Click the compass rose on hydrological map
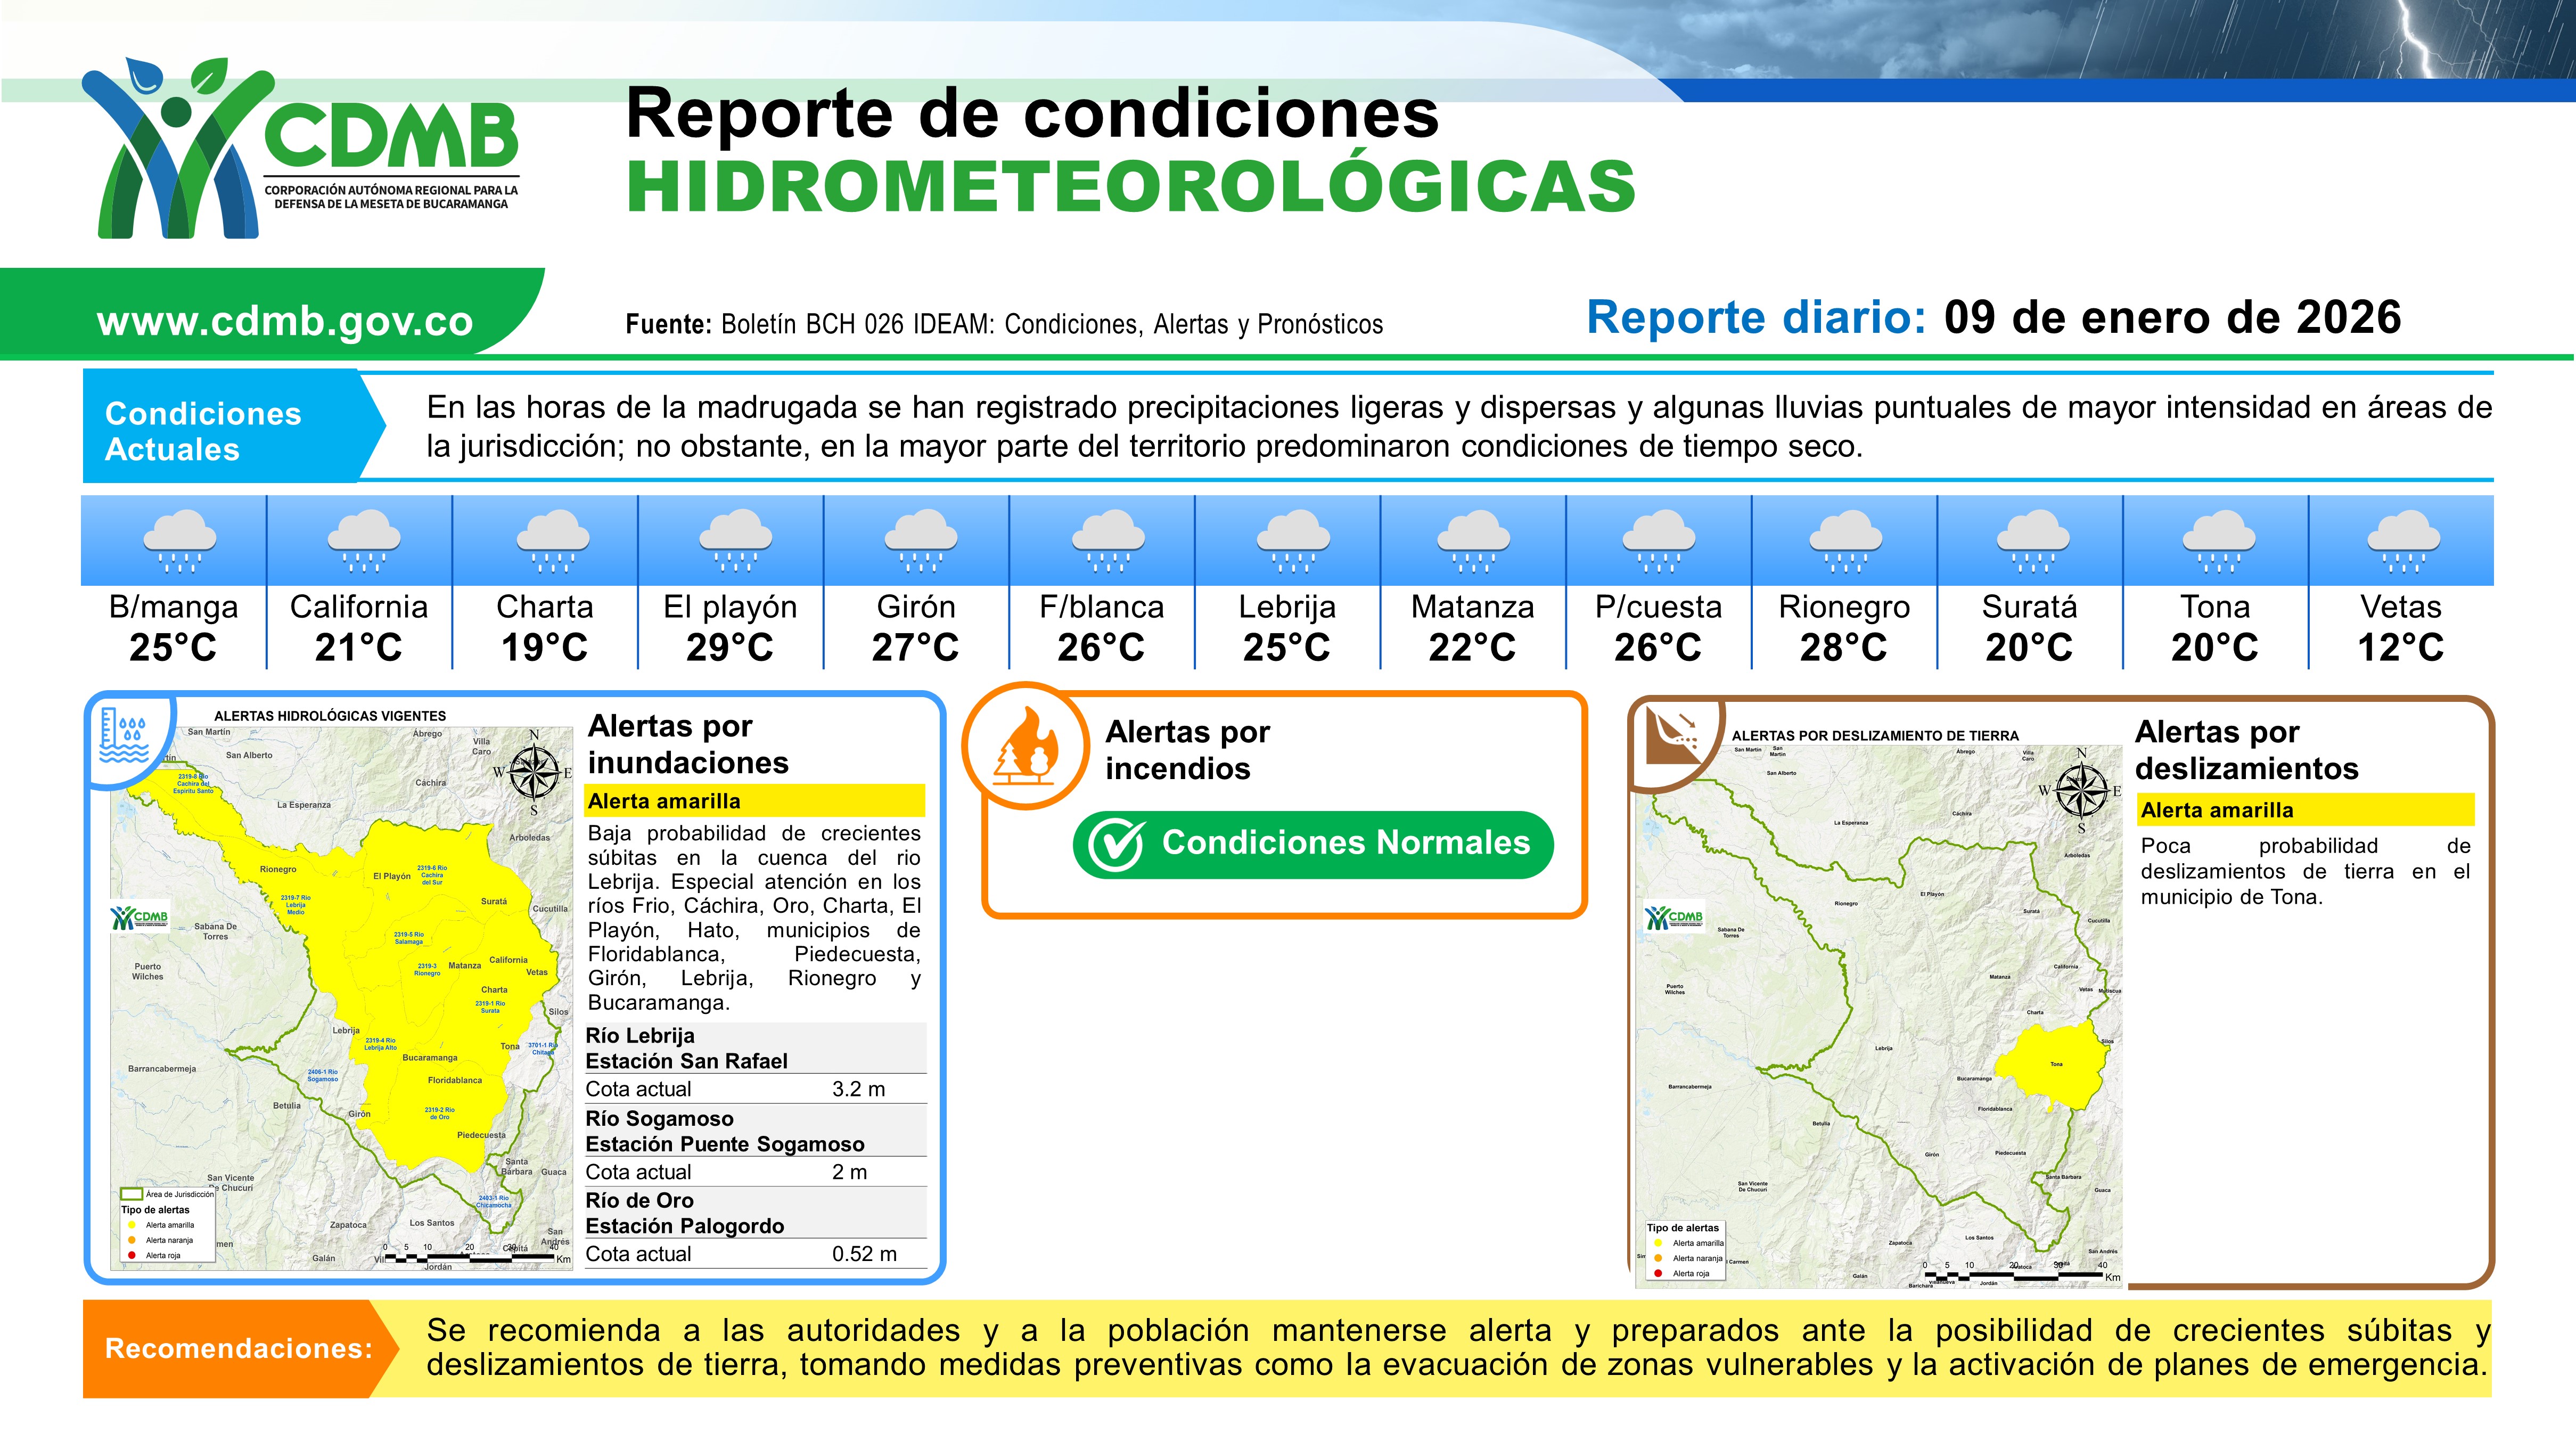The width and height of the screenshot is (2576, 1449). click(534, 772)
